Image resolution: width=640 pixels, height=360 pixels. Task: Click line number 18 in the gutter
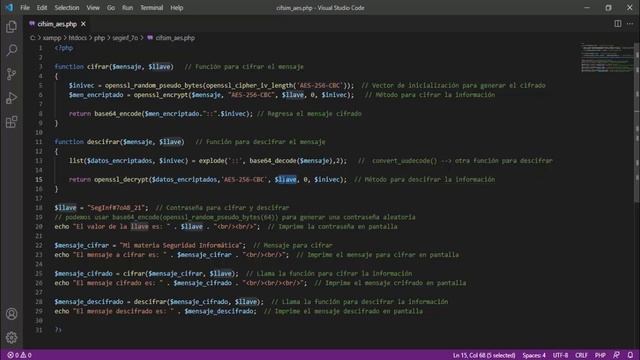coord(39,208)
